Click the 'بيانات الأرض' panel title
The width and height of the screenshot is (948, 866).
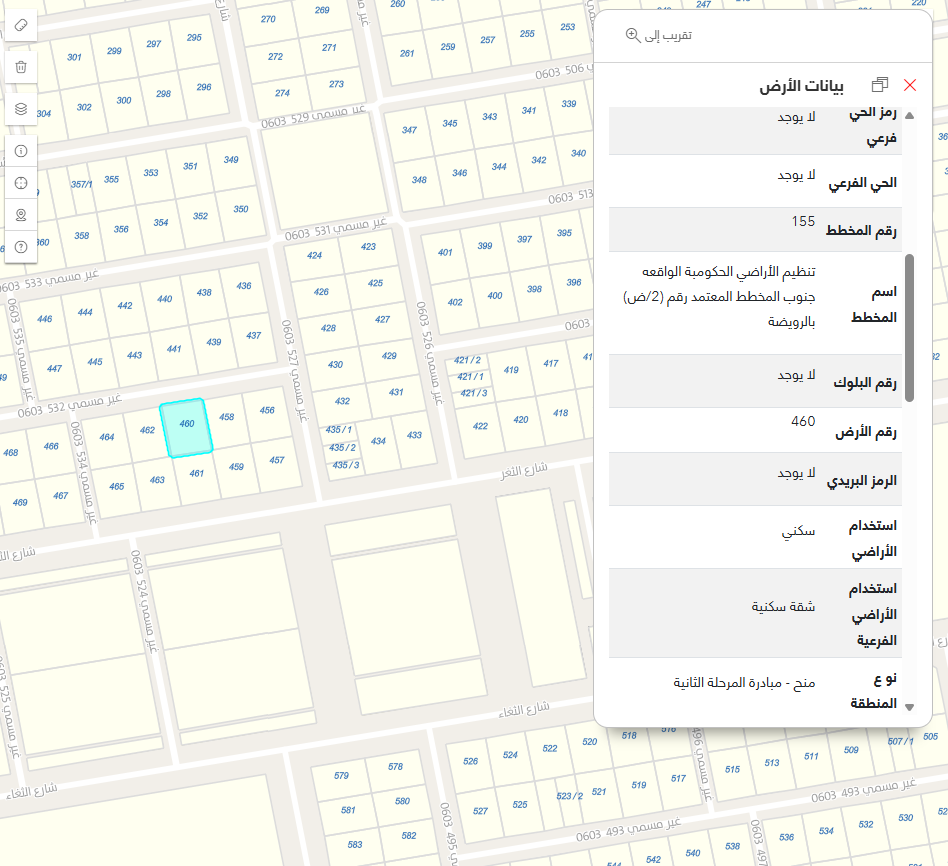[801, 86]
